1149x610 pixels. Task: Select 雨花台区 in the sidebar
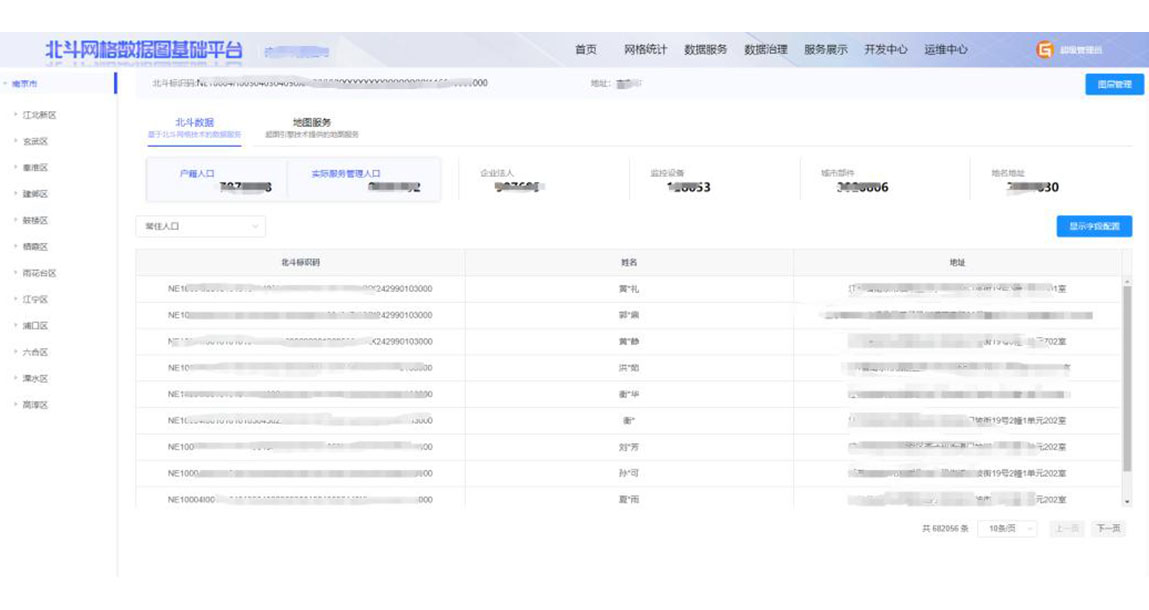(x=40, y=273)
